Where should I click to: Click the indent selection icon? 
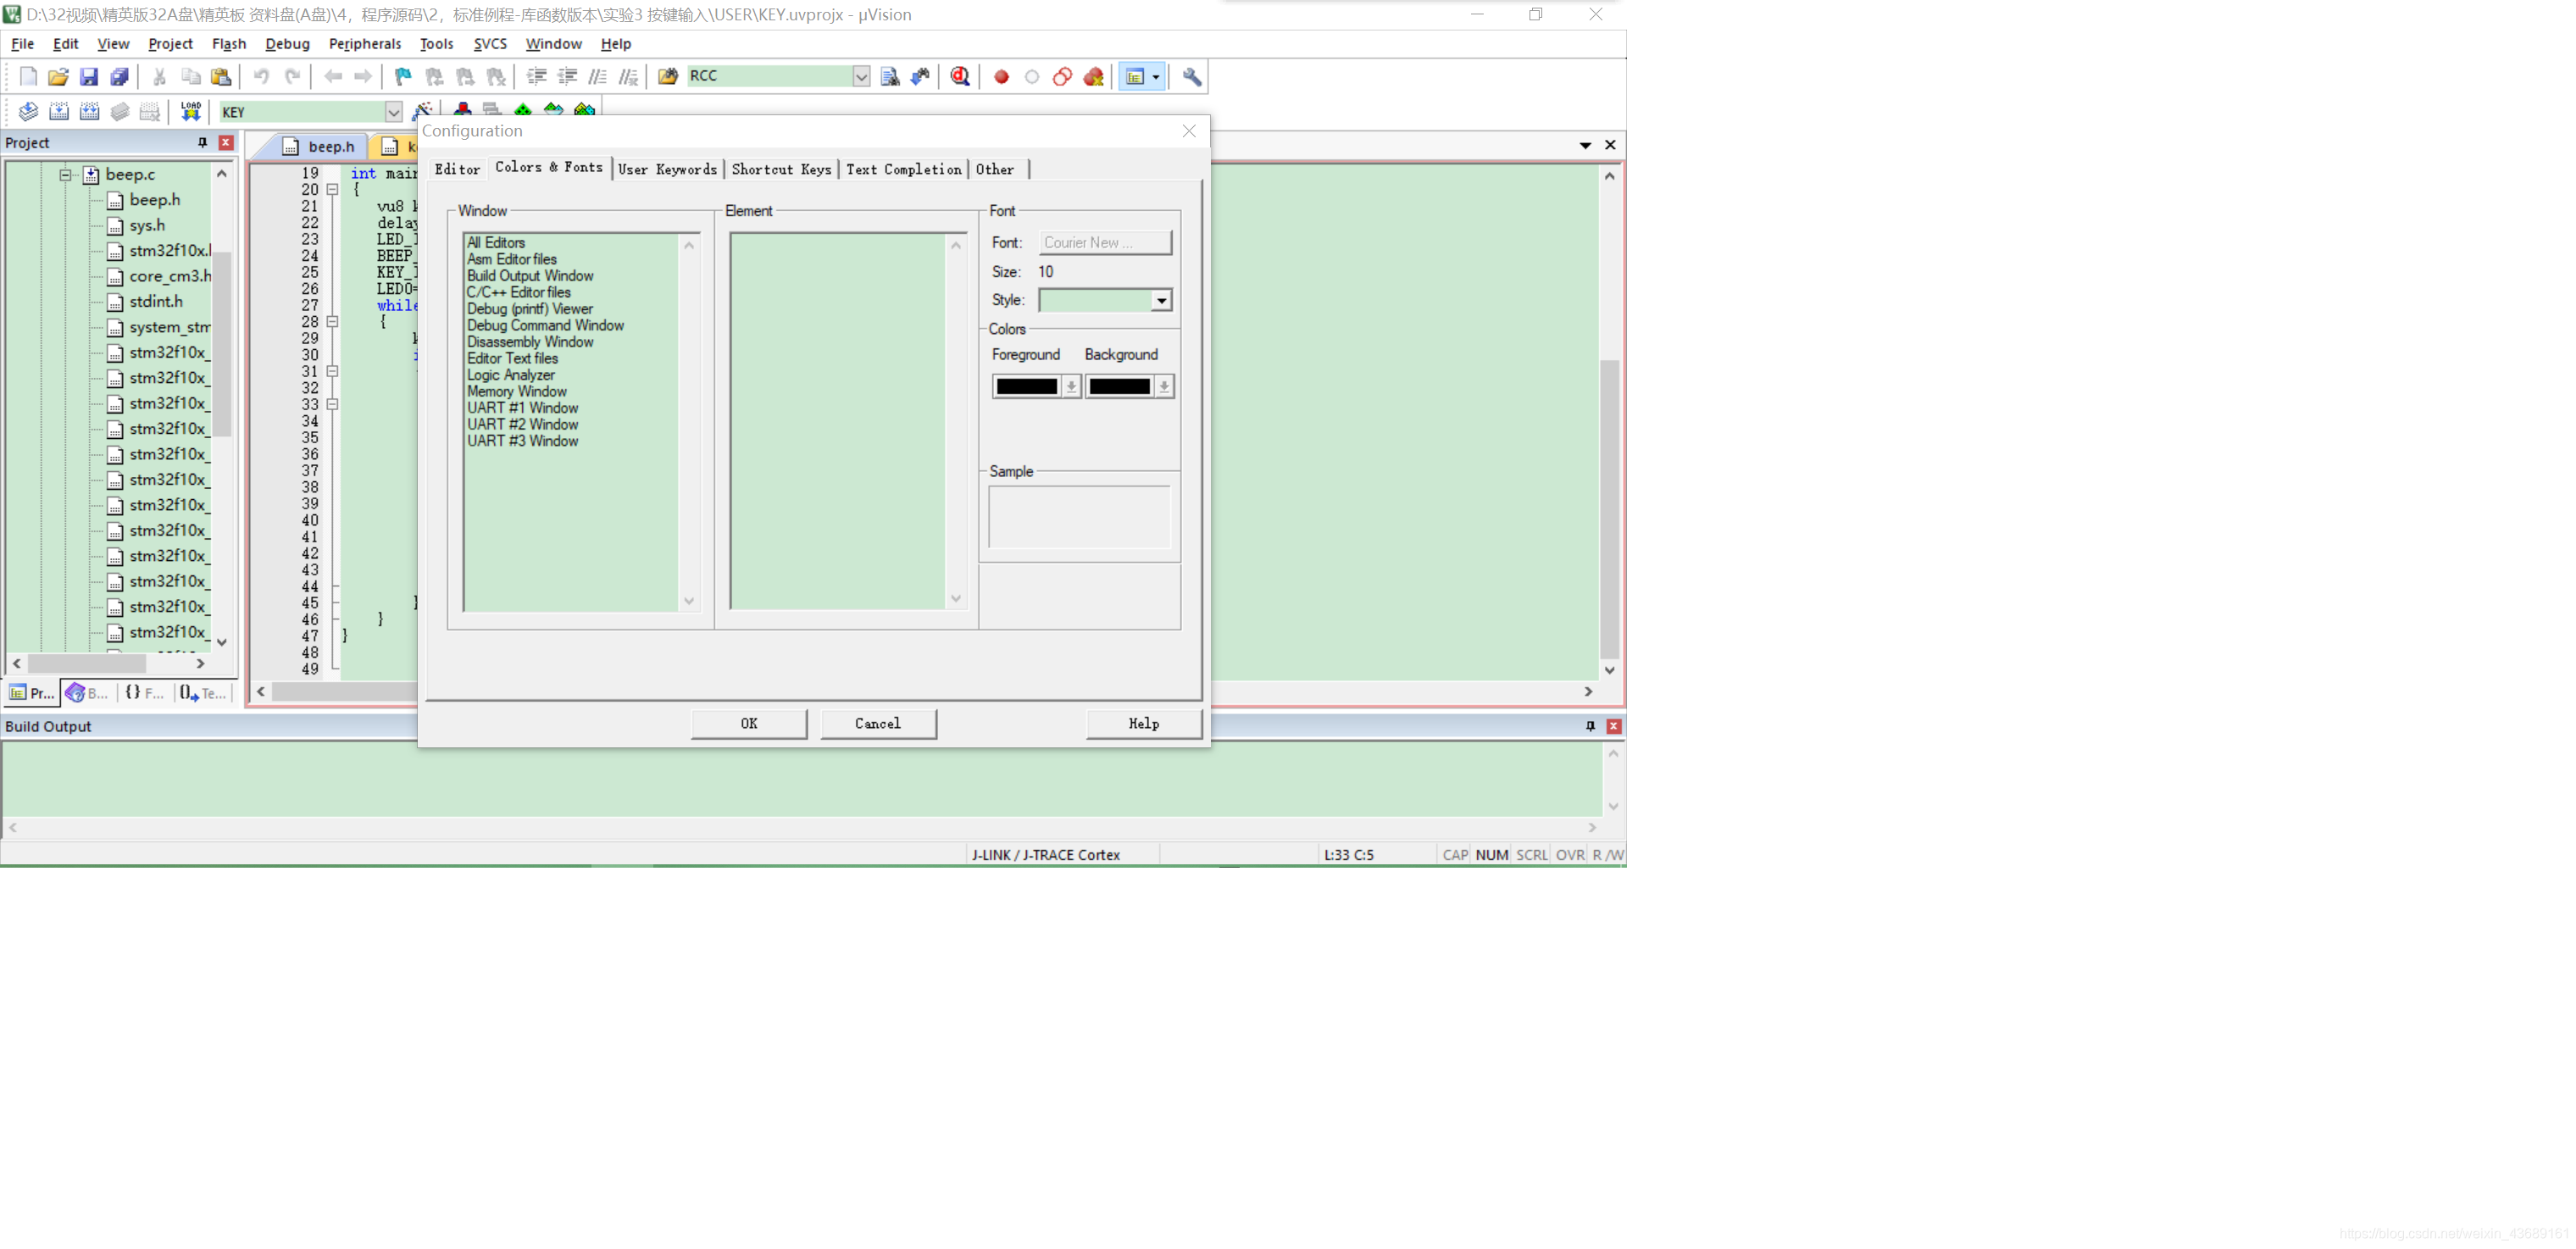(x=536, y=76)
